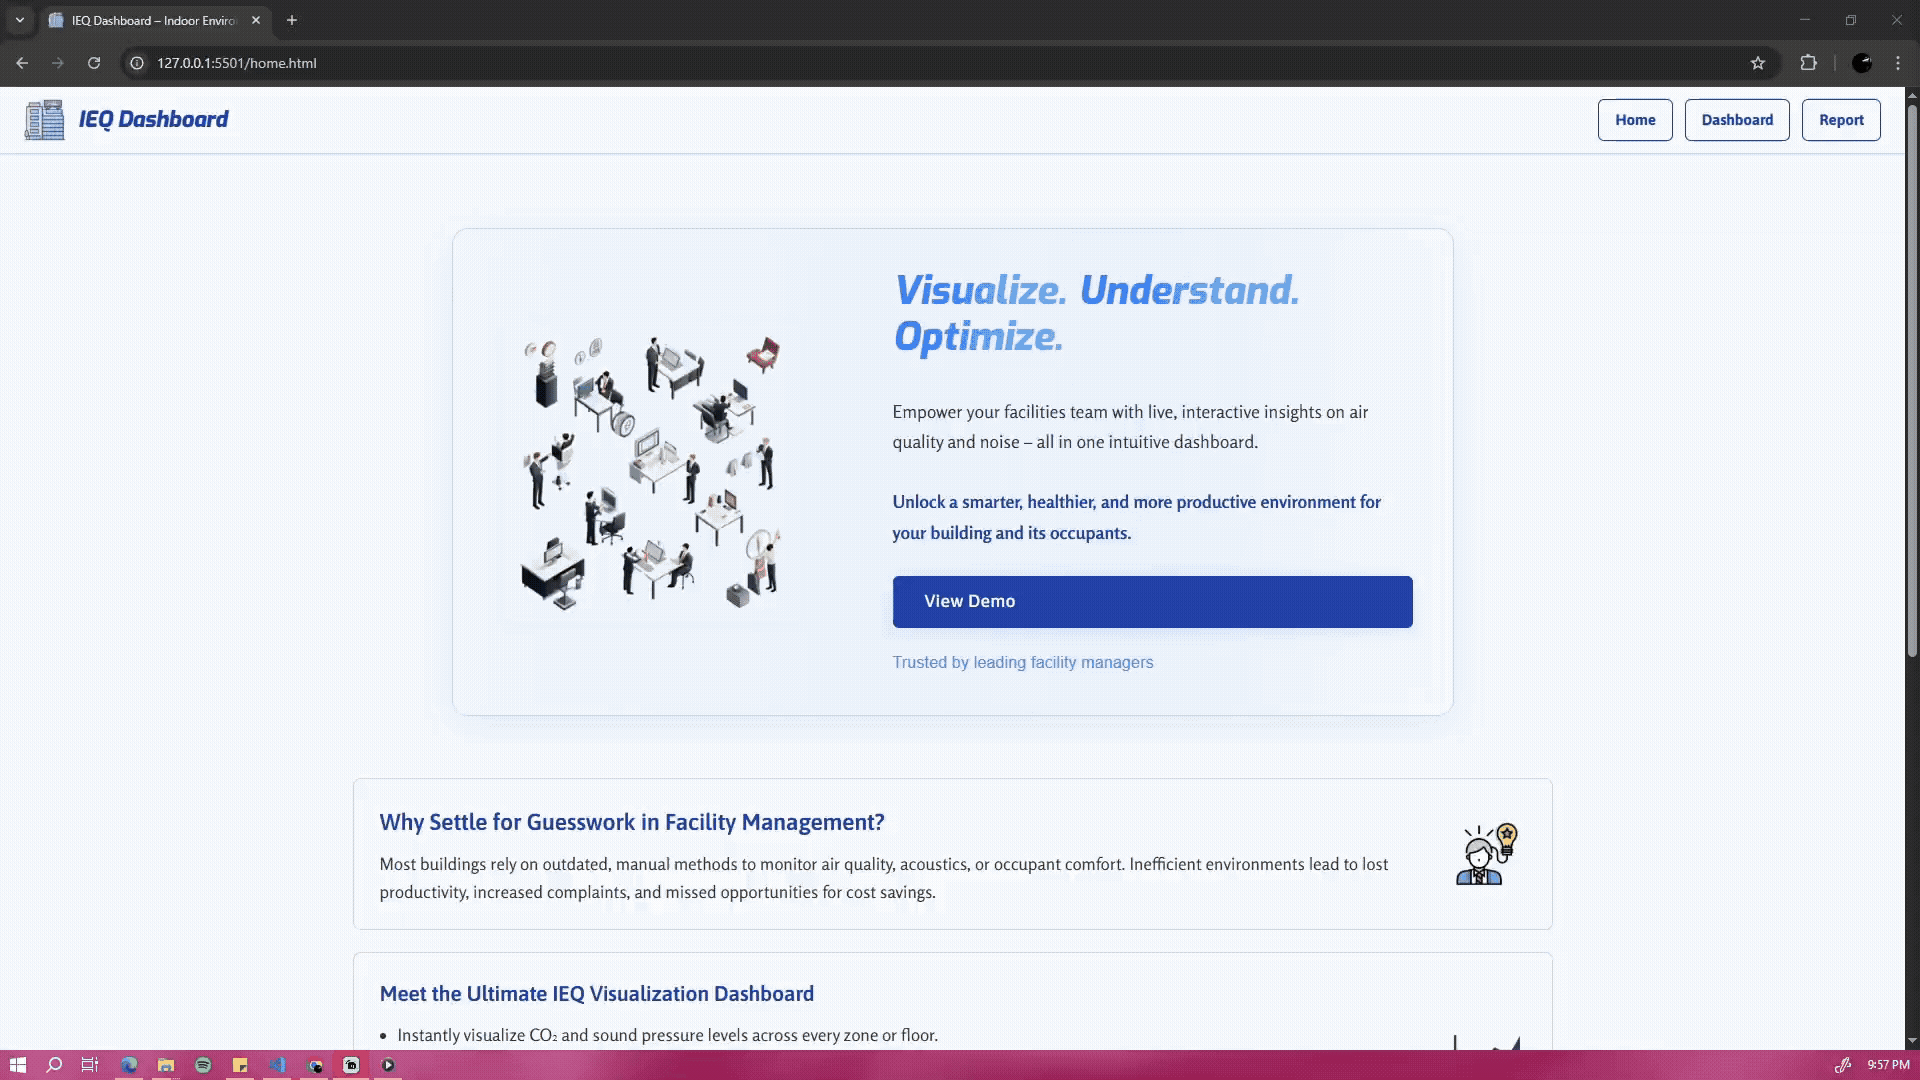Reload the page with the refresh icon
The width and height of the screenshot is (1920, 1080).
[94, 63]
